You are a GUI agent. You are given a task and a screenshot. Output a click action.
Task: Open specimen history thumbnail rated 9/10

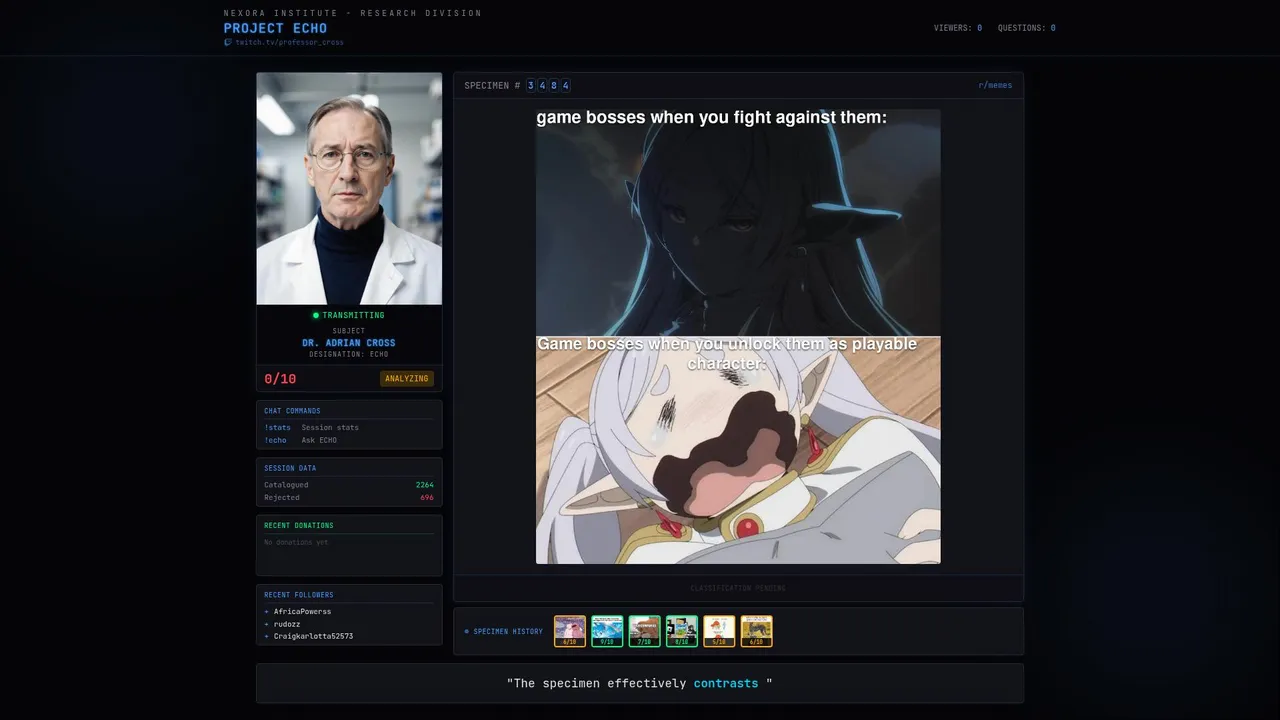607,631
